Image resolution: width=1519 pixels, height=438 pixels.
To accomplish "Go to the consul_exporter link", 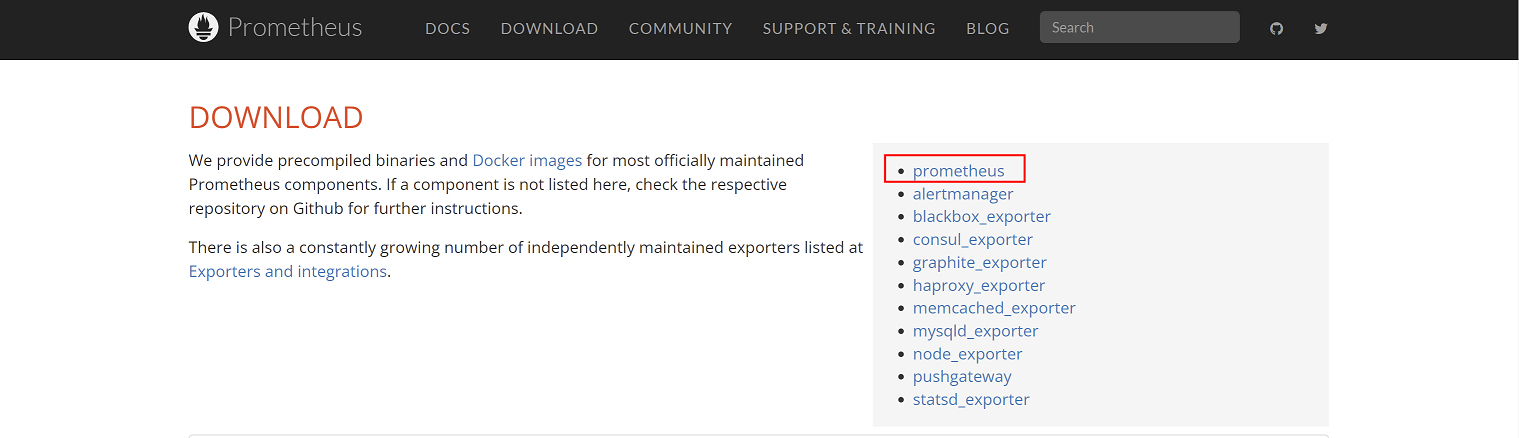I will tap(972, 240).
